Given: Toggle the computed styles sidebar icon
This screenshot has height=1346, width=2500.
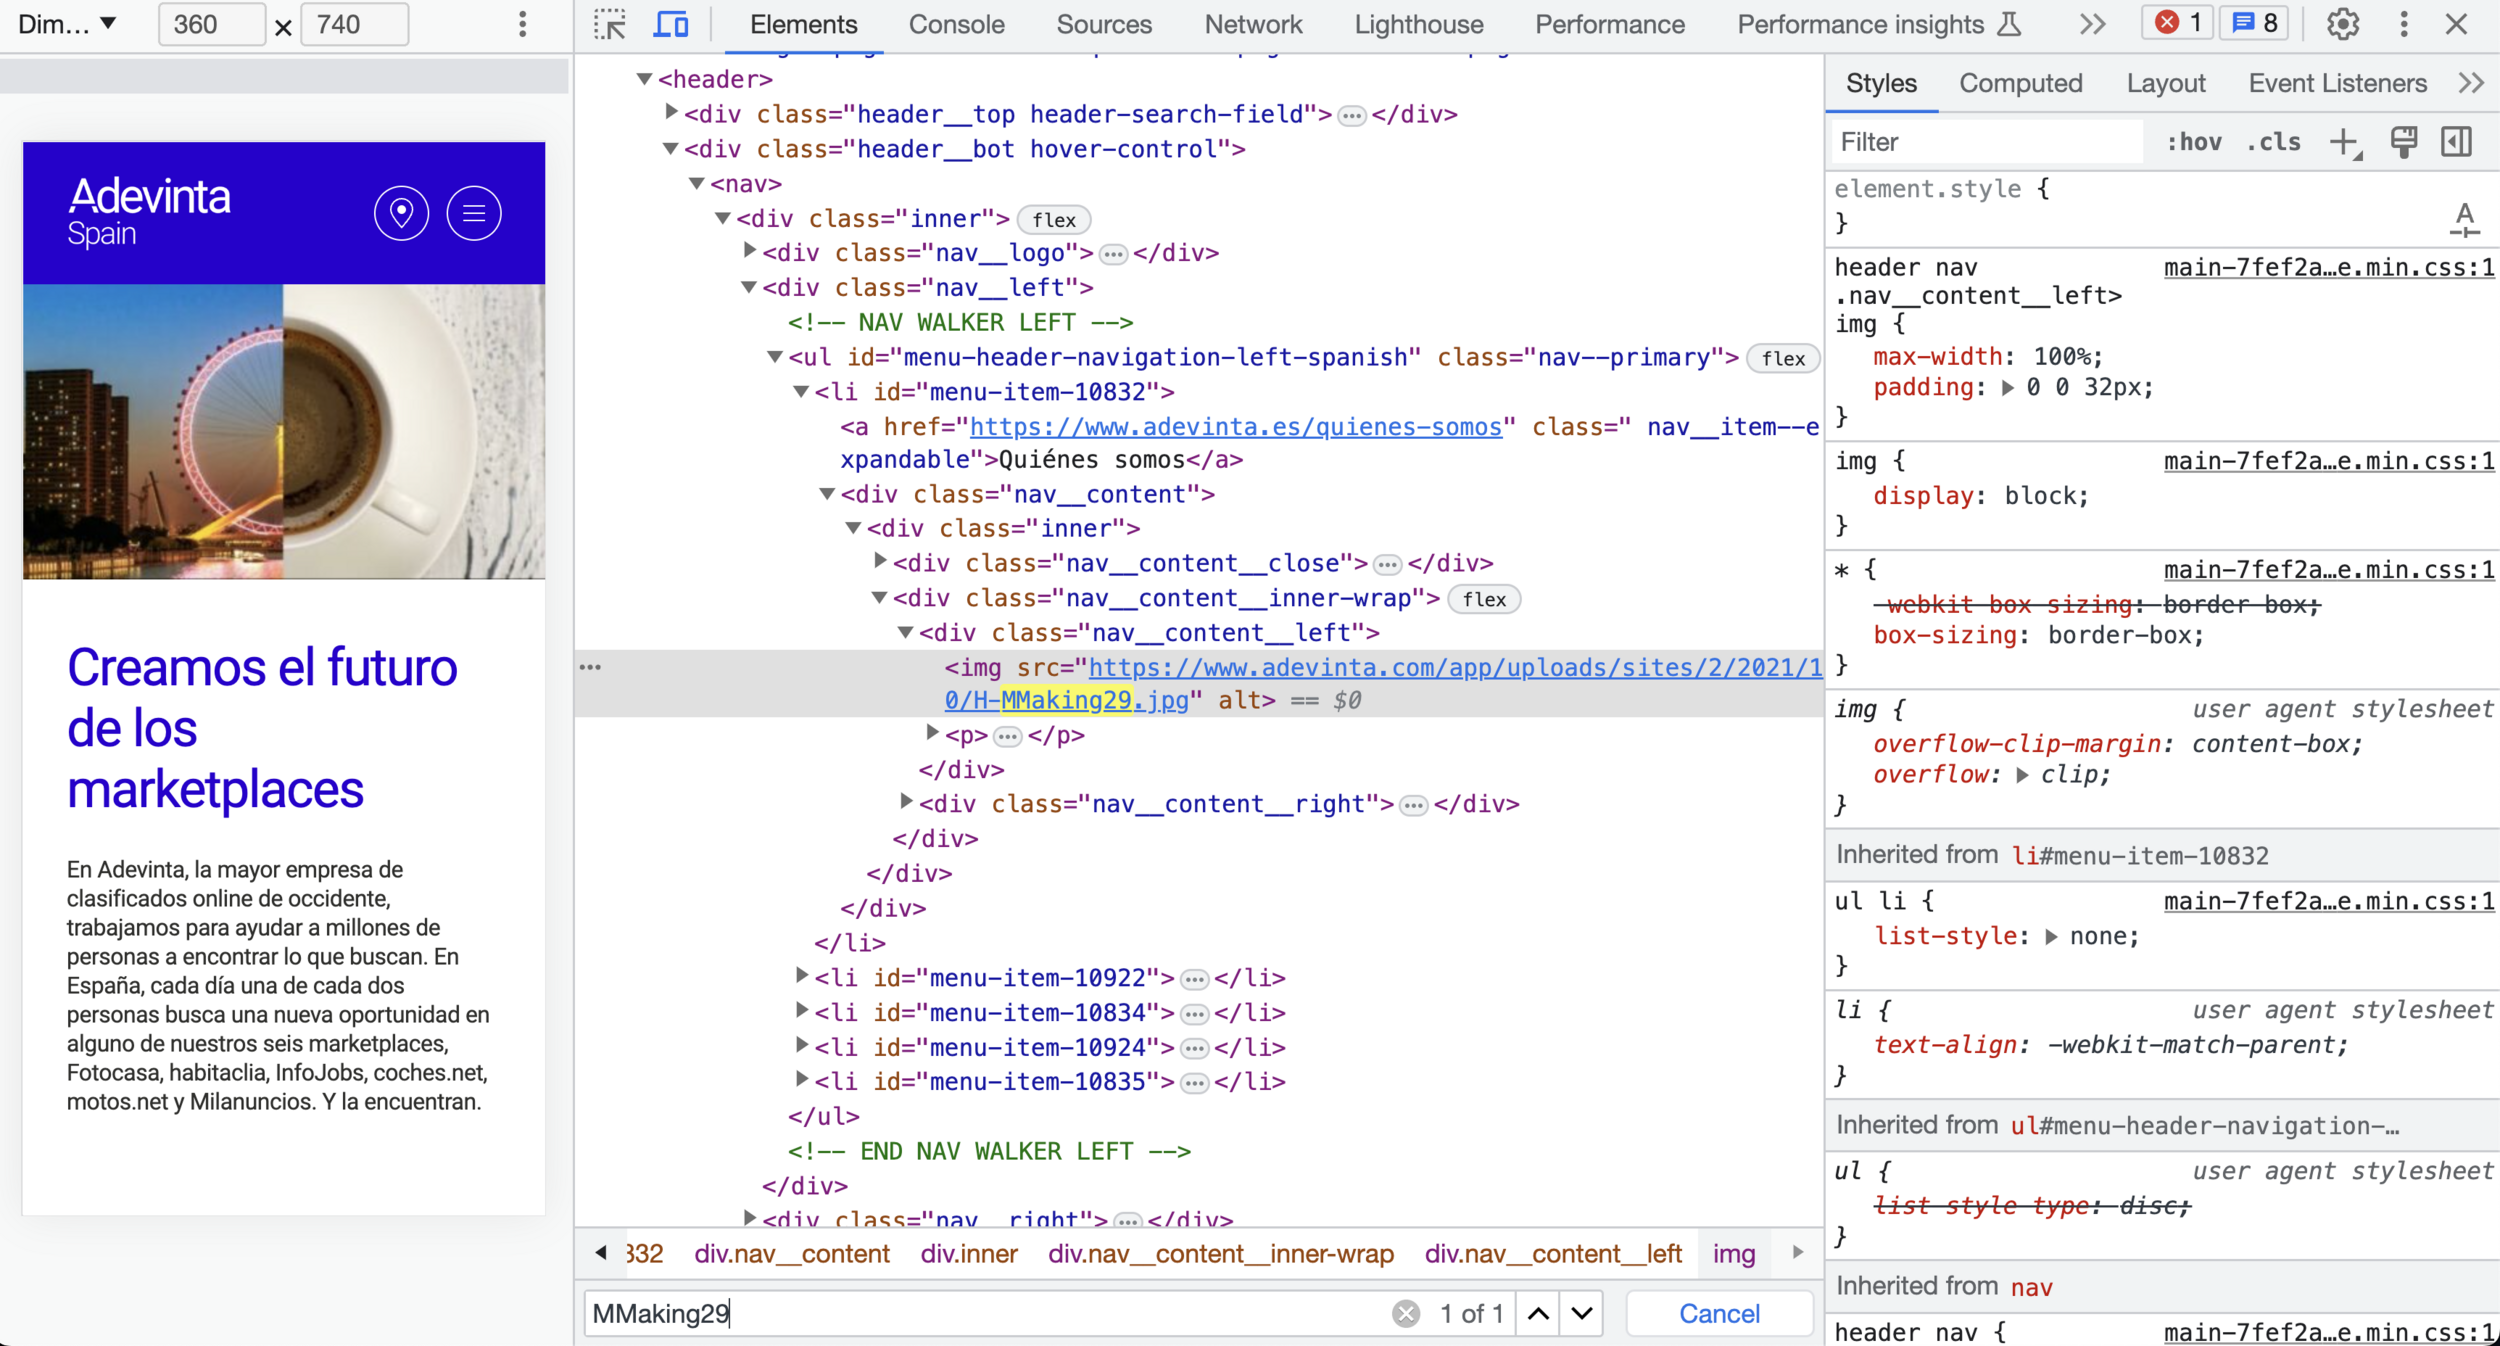Looking at the screenshot, I should click(2457, 142).
